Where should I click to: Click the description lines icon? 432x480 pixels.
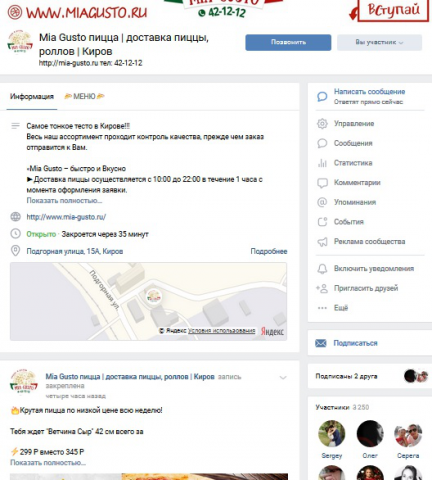point(15,126)
